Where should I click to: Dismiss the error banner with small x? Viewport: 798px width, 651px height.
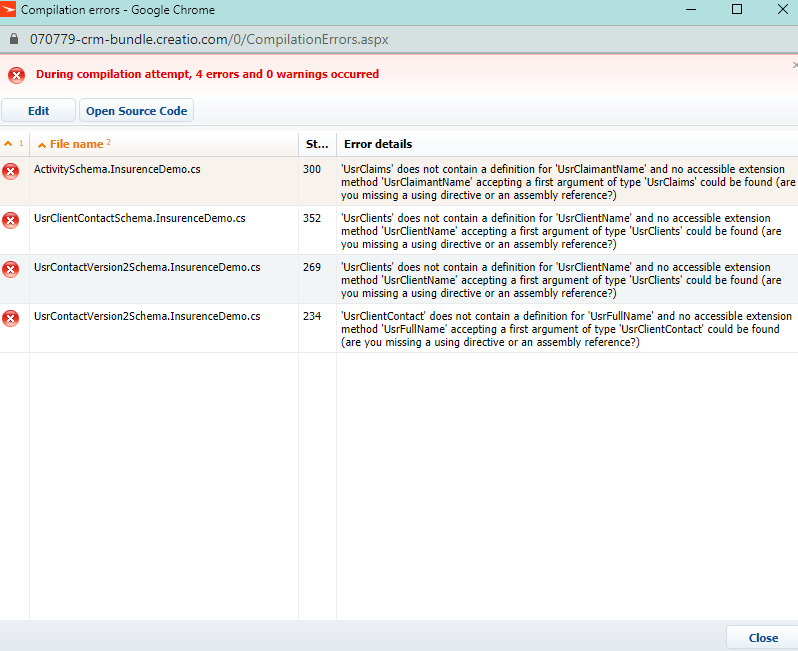tap(795, 65)
